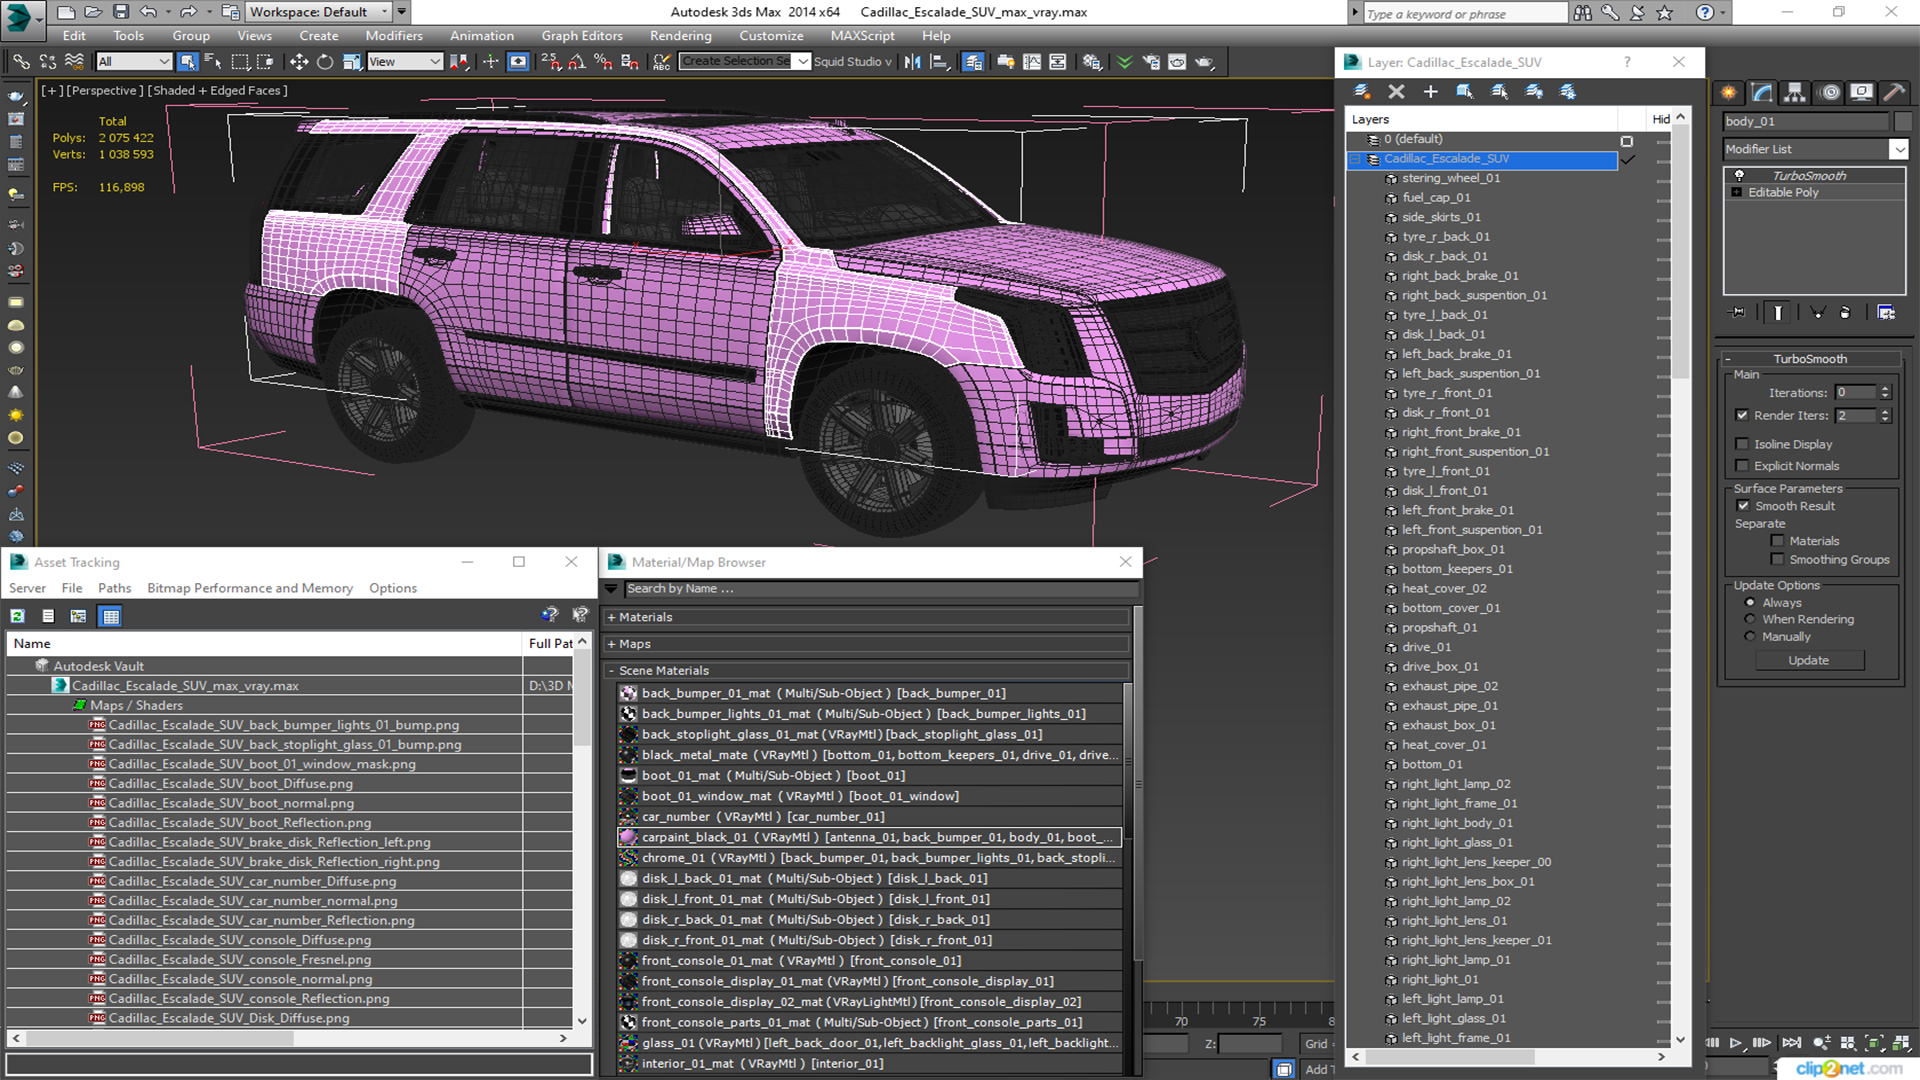
Task: Click the Open File folder icon
Action: point(92,12)
